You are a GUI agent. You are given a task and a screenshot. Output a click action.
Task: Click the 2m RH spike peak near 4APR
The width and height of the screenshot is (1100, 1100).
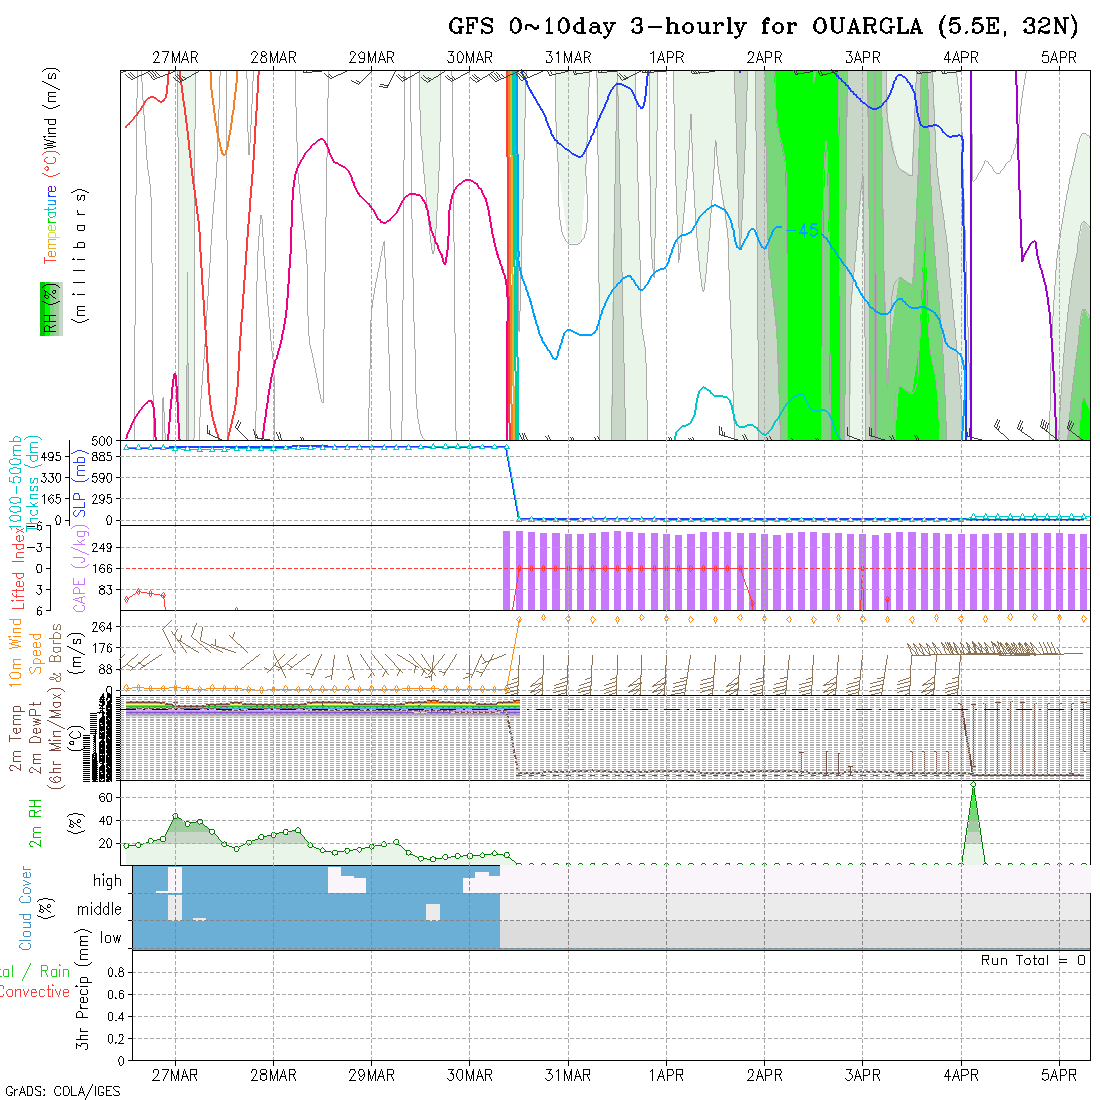pyautogui.click(x=973, y=785)
